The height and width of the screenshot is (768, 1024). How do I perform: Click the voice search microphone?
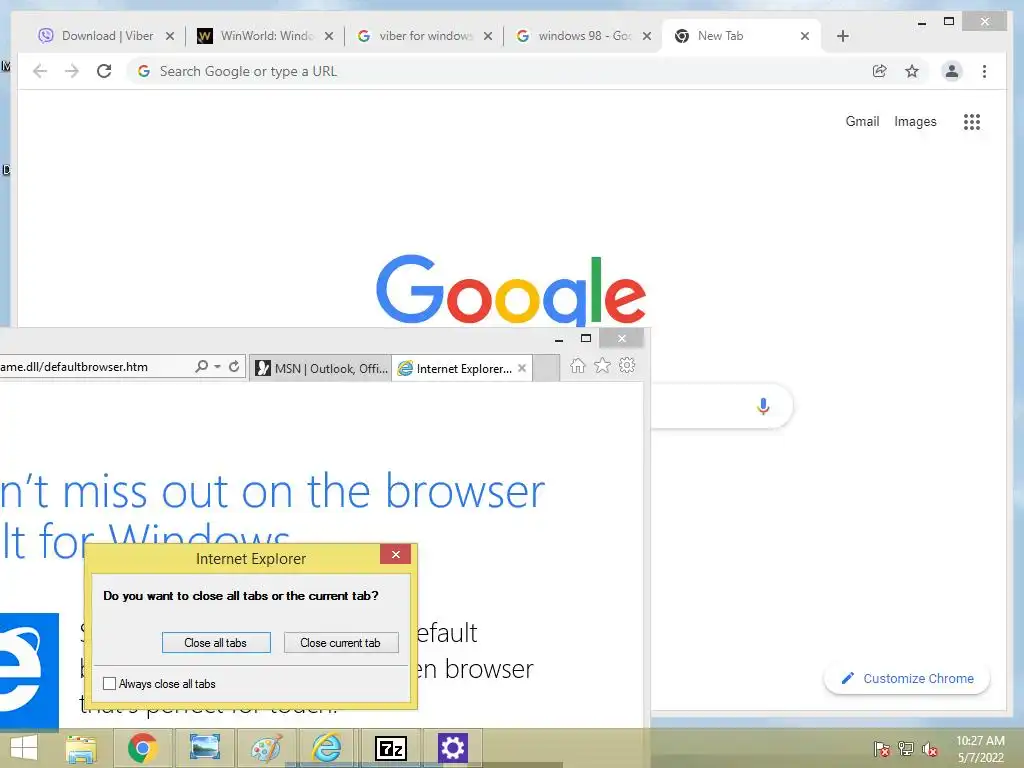pos(763,406)
